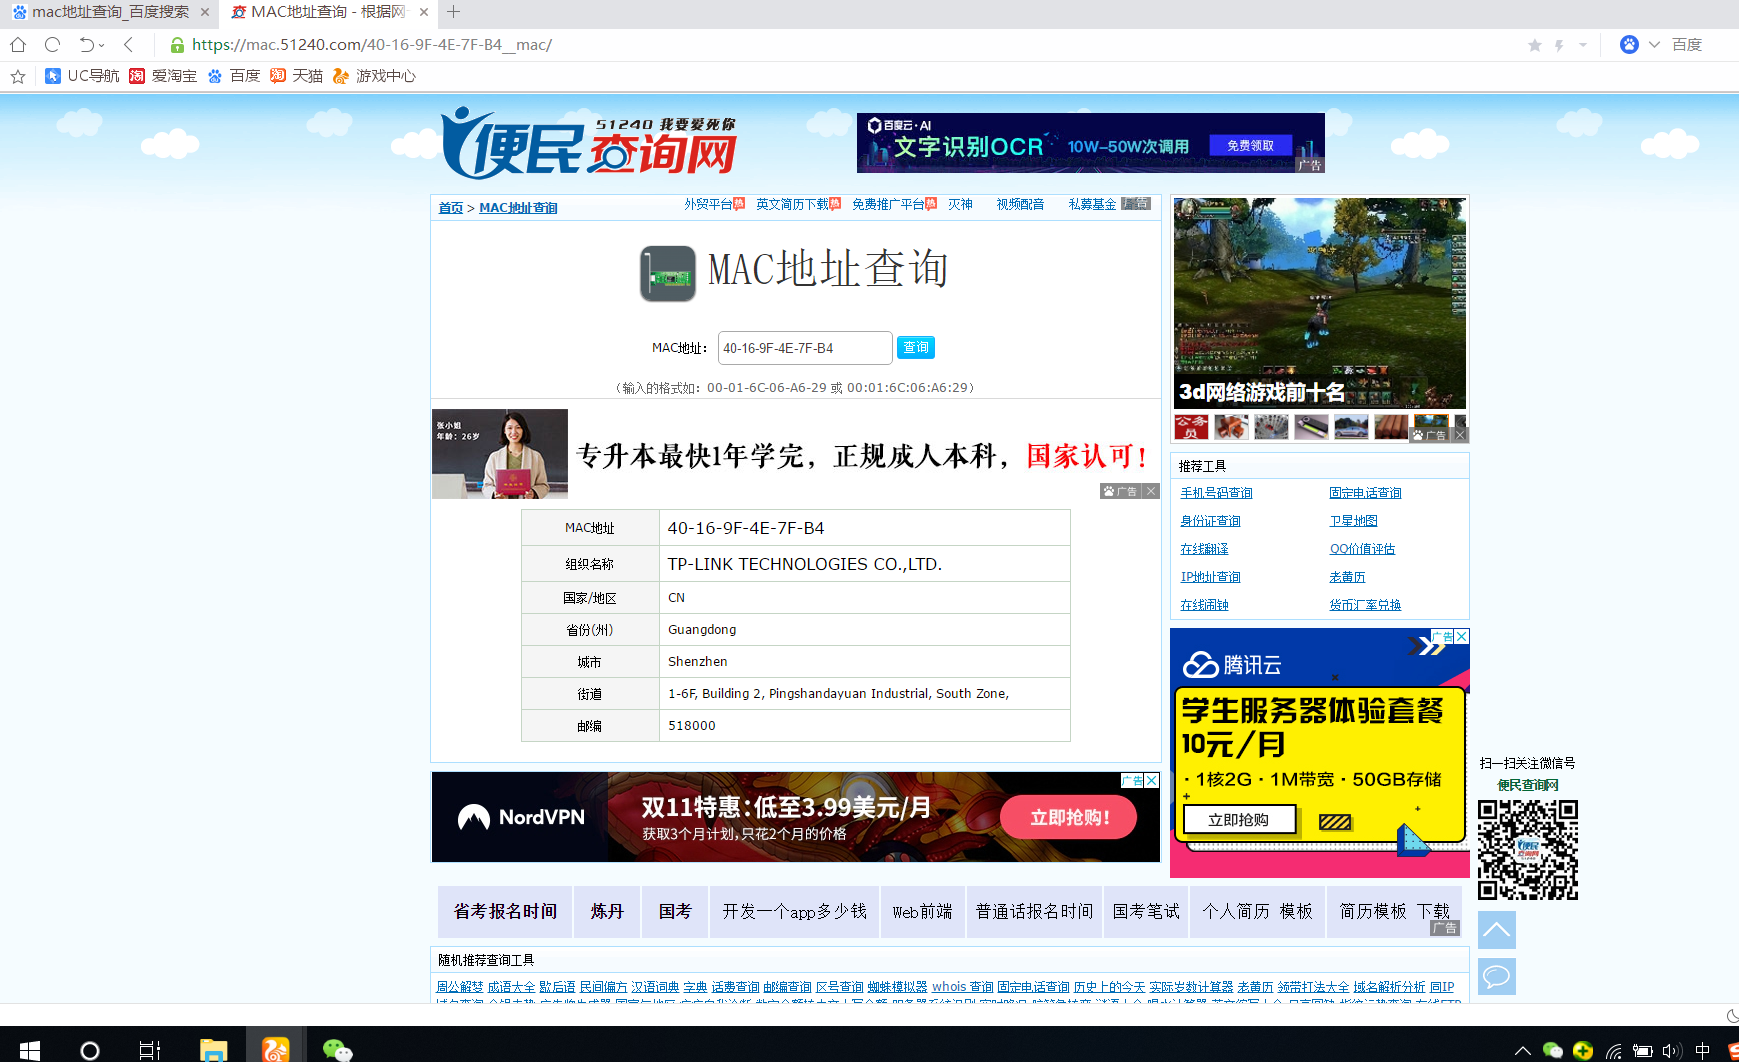Close the 专升本 banner ad

1151,491
